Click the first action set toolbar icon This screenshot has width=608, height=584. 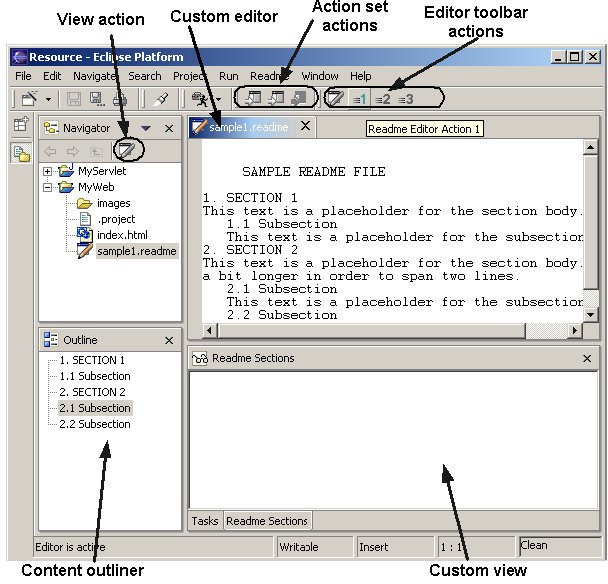253,98
